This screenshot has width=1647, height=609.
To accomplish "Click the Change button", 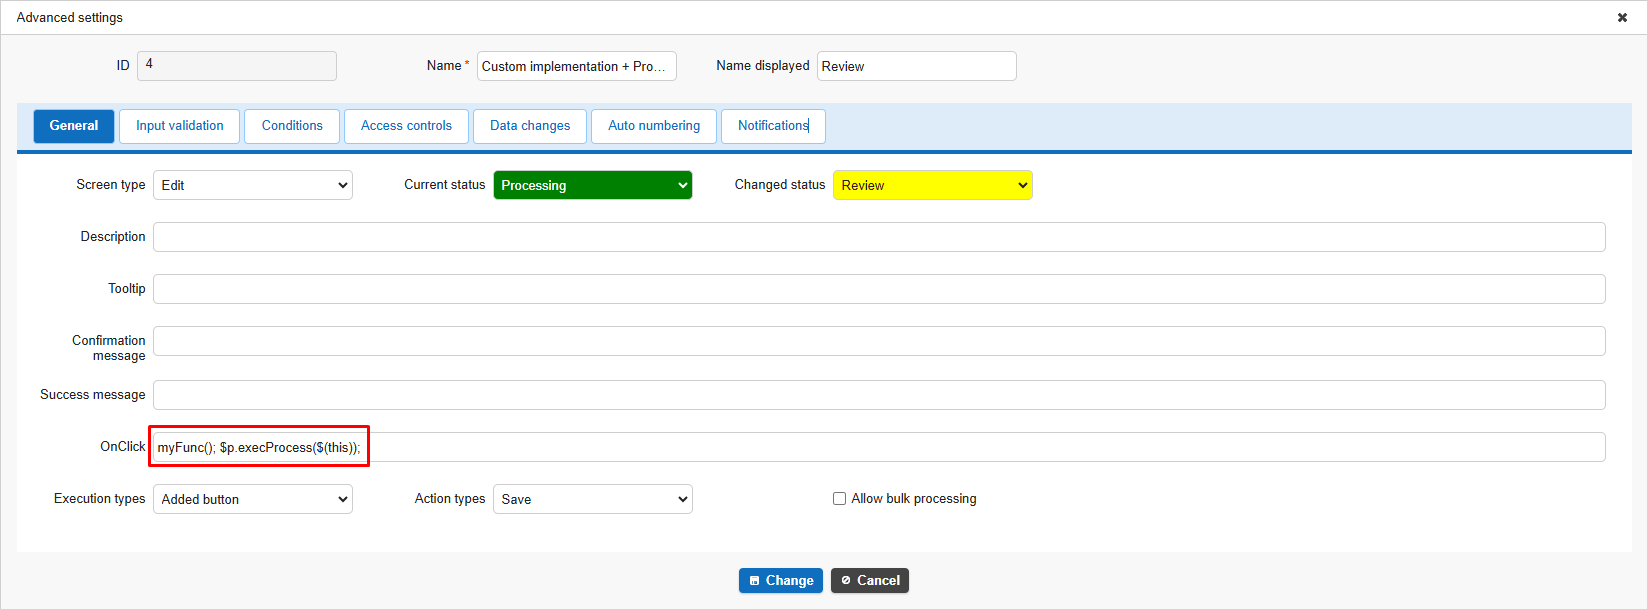I will 781,580.
